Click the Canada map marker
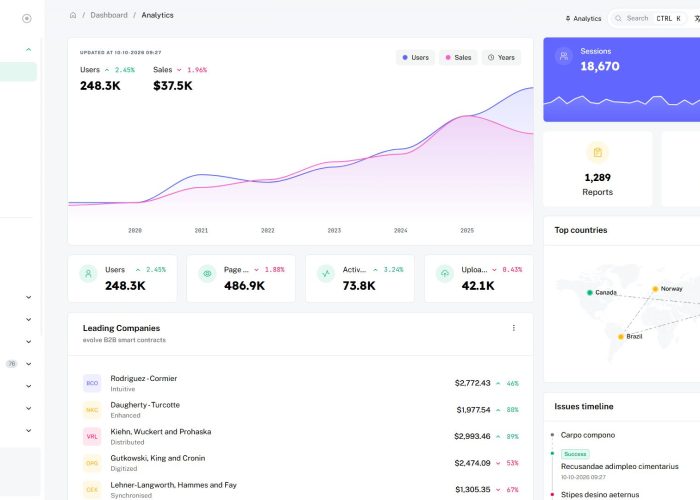Viewport: 700px width, 500px height. pos(589,292)
